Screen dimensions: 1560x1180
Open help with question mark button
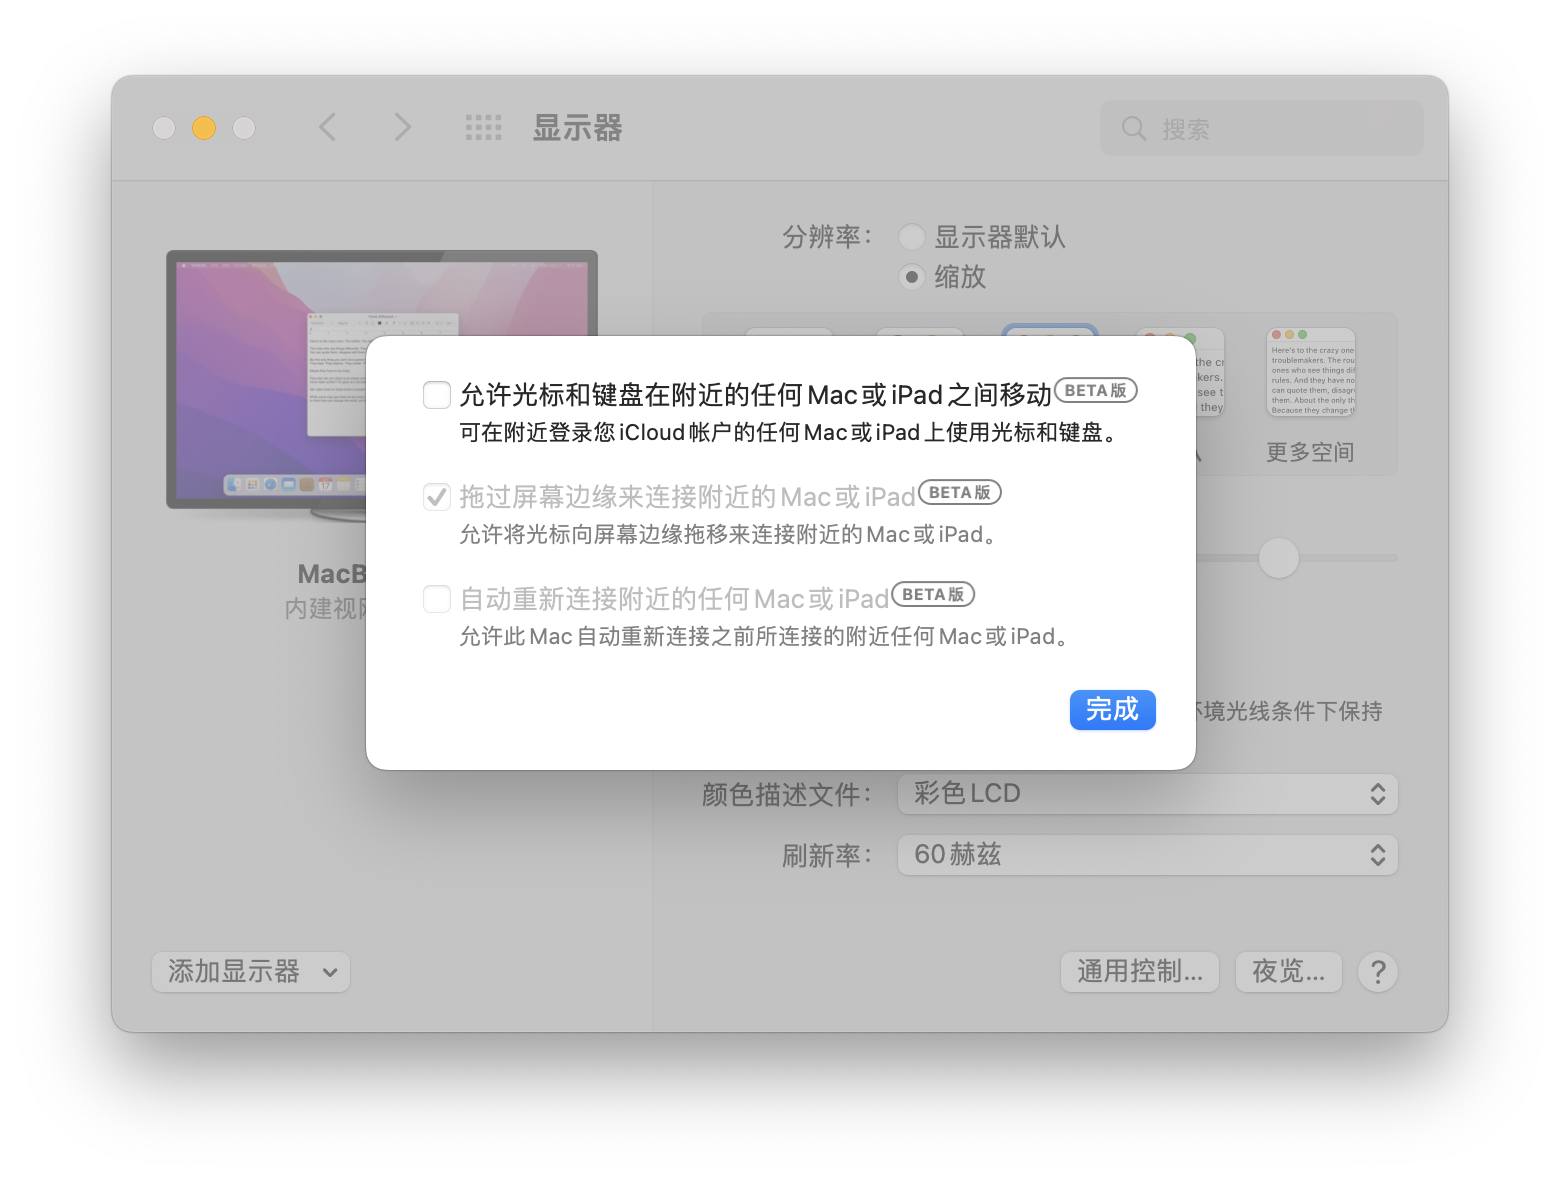tap(1377, 972)
